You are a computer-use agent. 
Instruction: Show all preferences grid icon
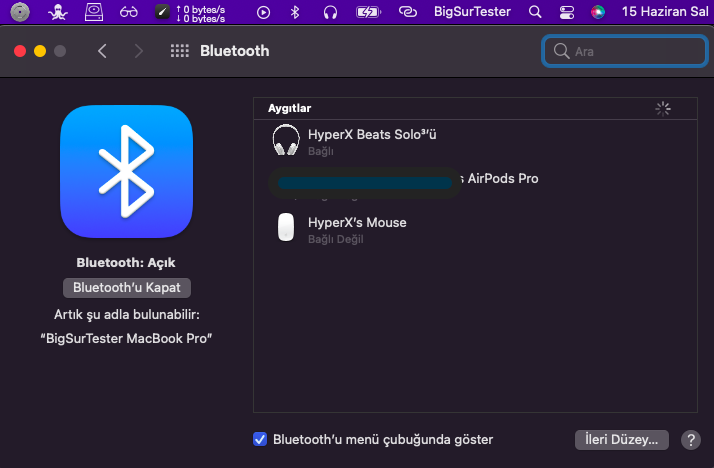pyautogui.click(x=180, y=51)
